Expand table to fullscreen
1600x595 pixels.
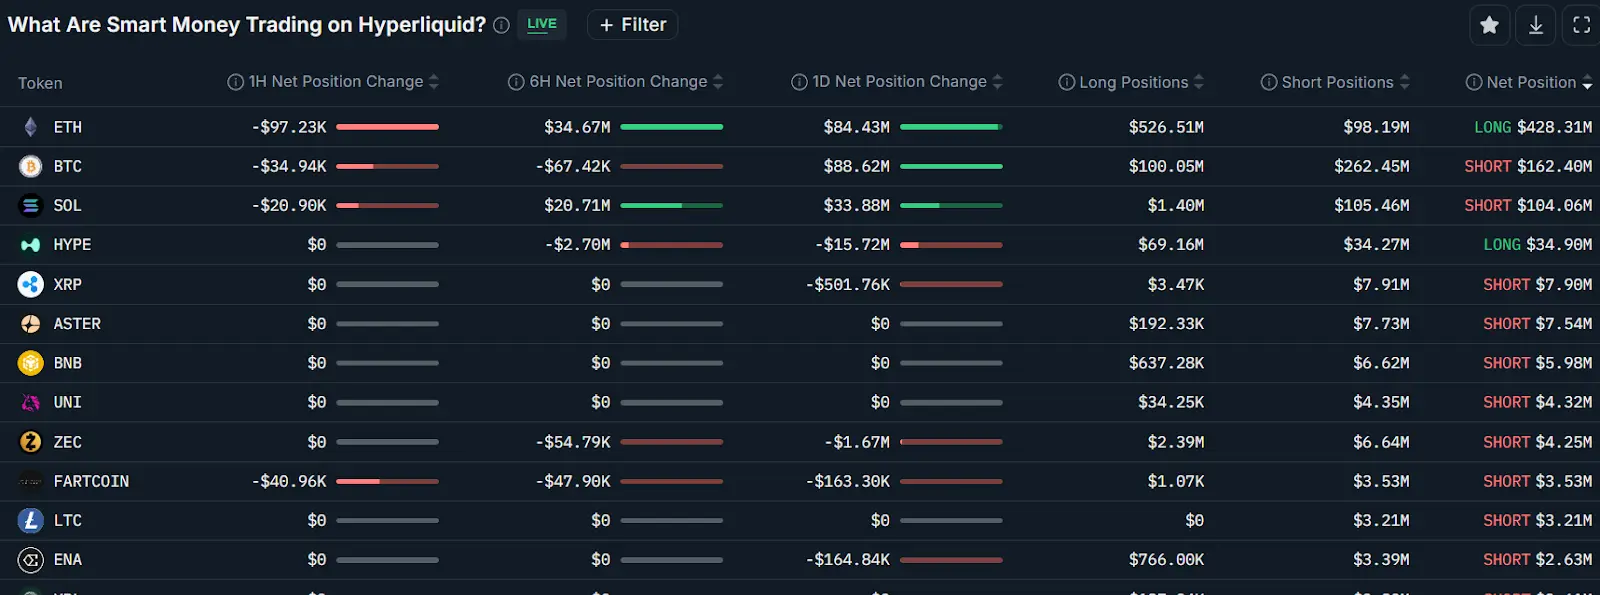(x=1581, y=25)
